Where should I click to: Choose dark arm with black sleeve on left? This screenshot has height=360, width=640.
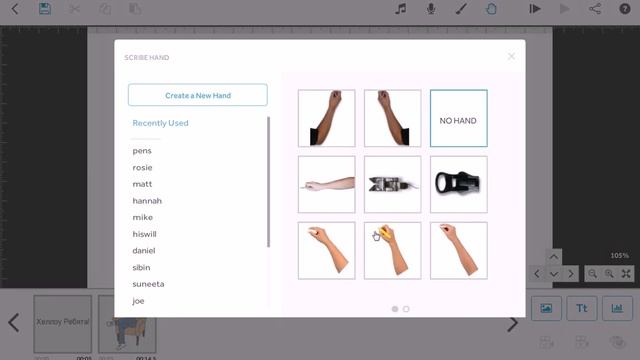(x=327, y=118)
